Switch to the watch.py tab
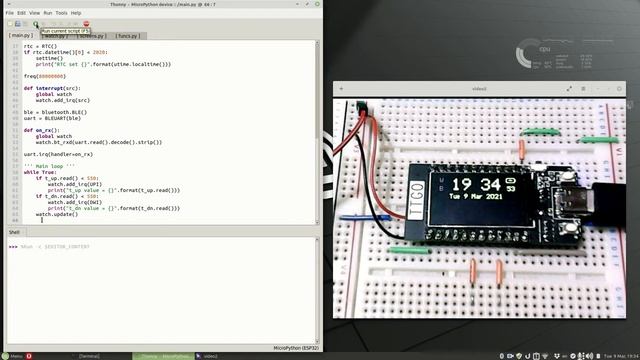 pyautogui.click(x=56, y=36)
